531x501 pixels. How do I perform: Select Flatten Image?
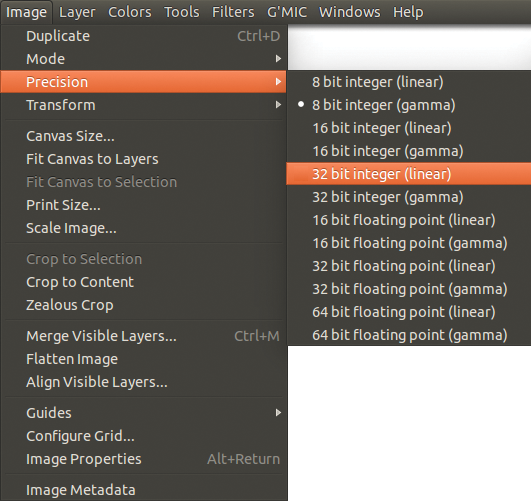pyautogui.click(x=144, y=359)
